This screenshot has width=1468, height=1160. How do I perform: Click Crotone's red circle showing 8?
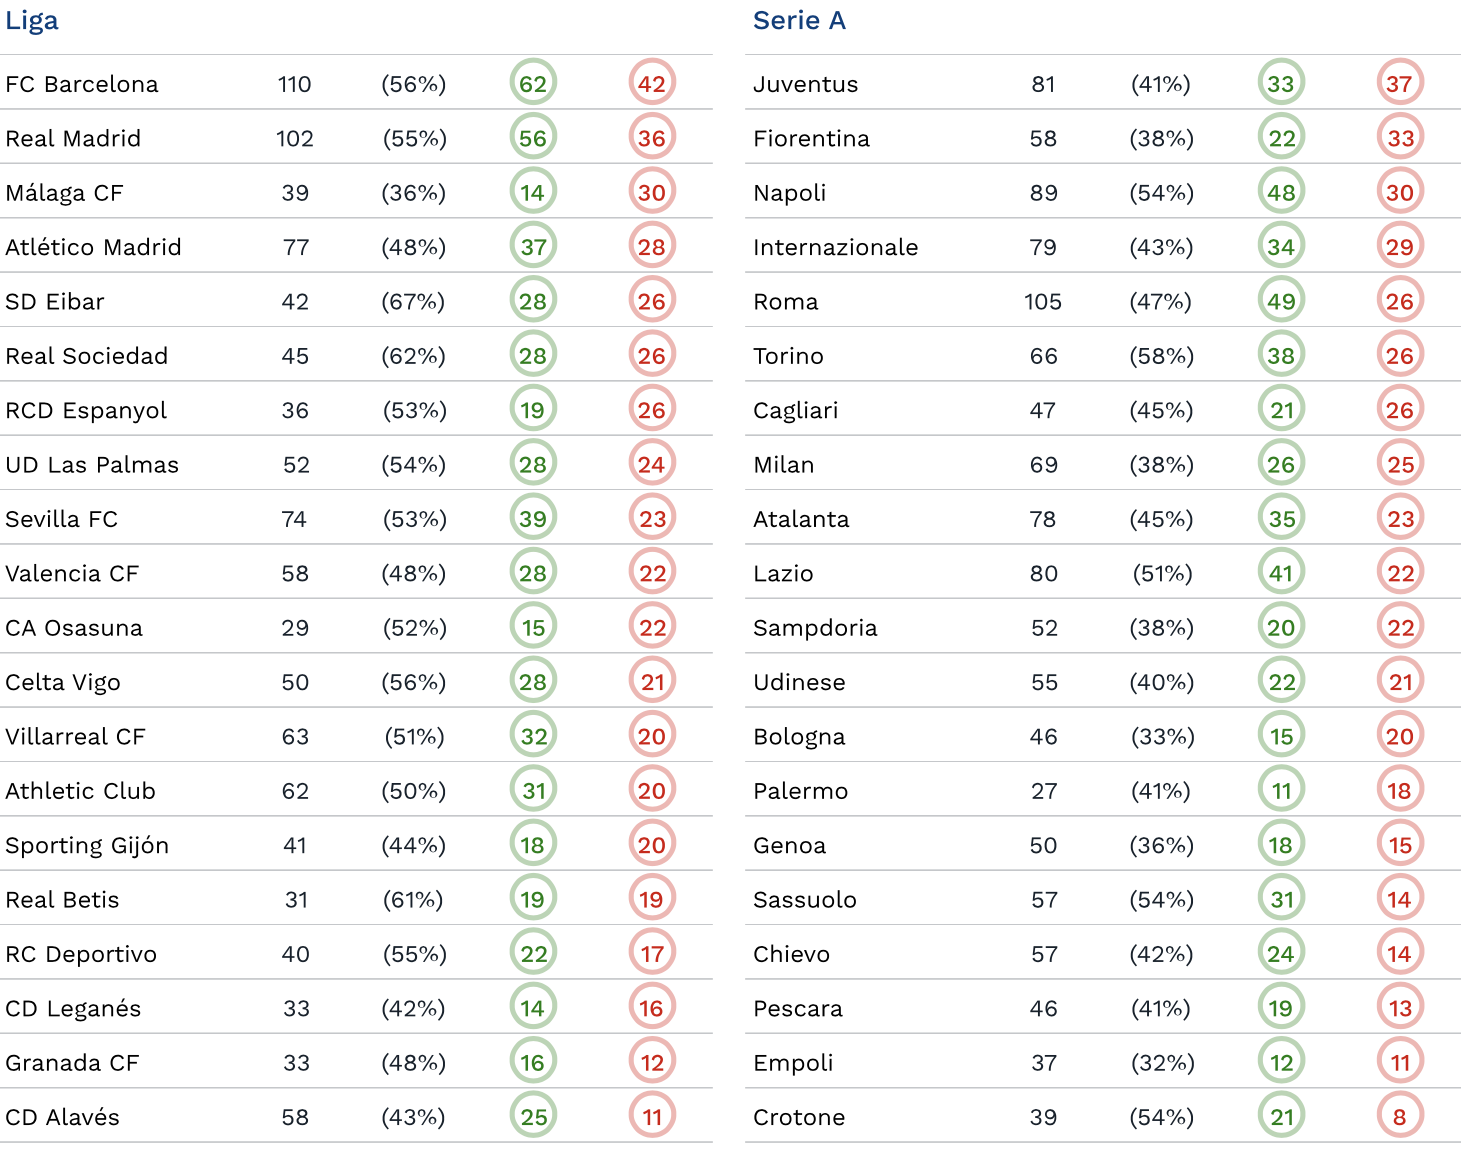(x=1400, y=1117)
